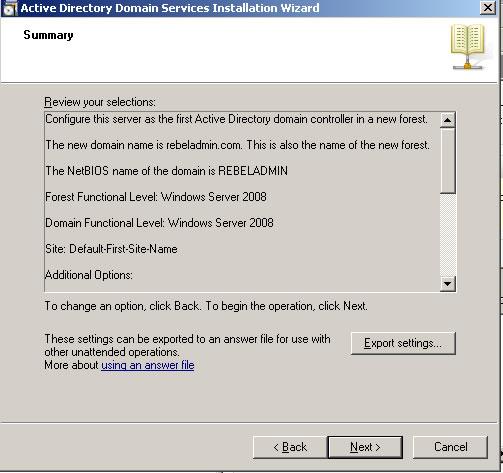Click the summary scrollbar up arrow
The image size is (503, 473).
(447, 120)
